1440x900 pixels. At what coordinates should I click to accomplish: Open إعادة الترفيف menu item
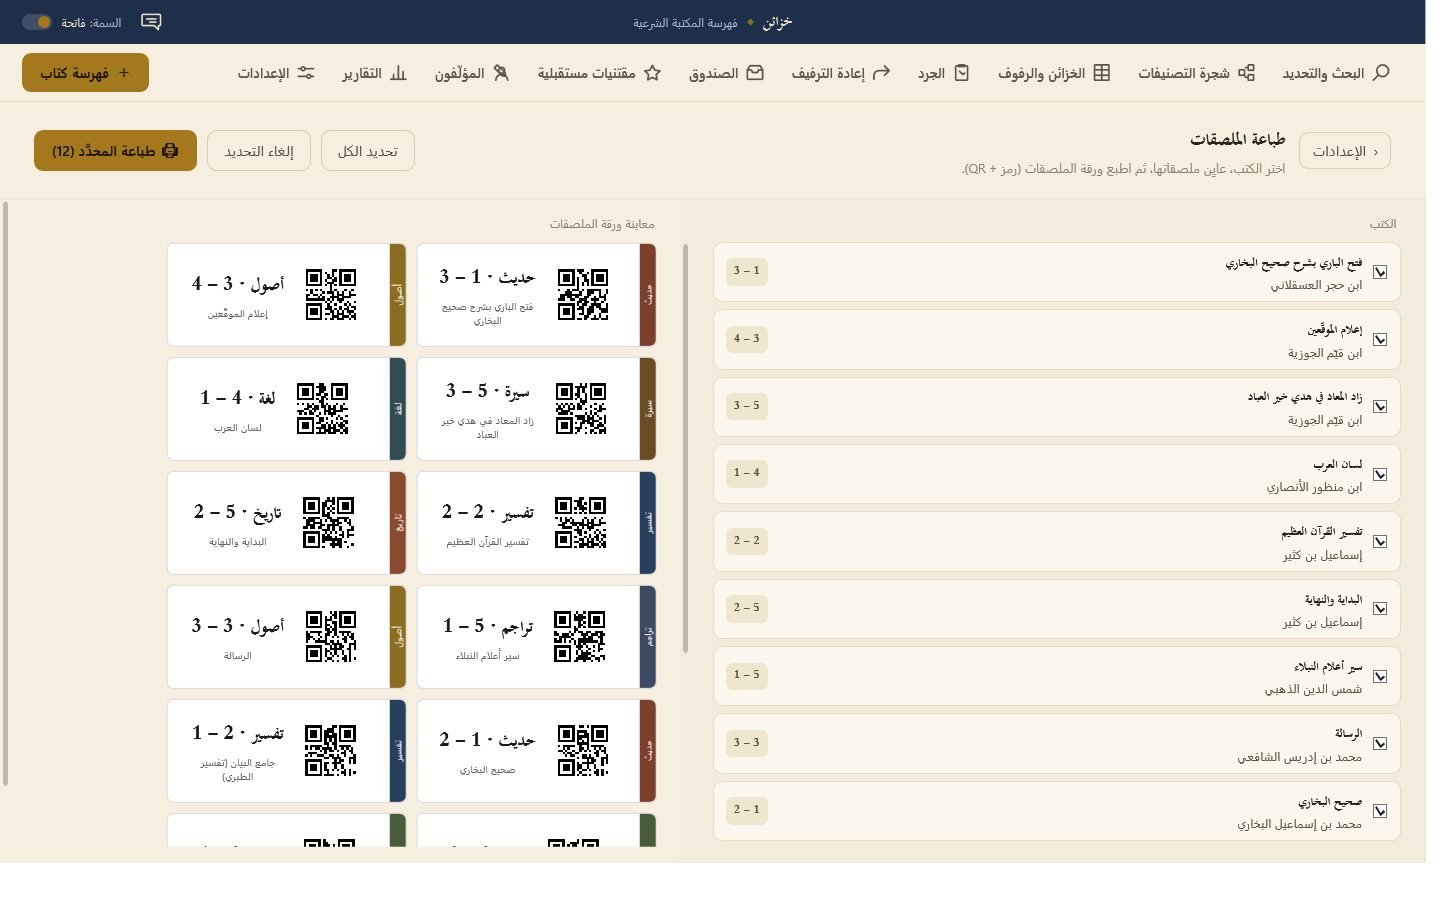pyautogui.click(x=841, y=73)
